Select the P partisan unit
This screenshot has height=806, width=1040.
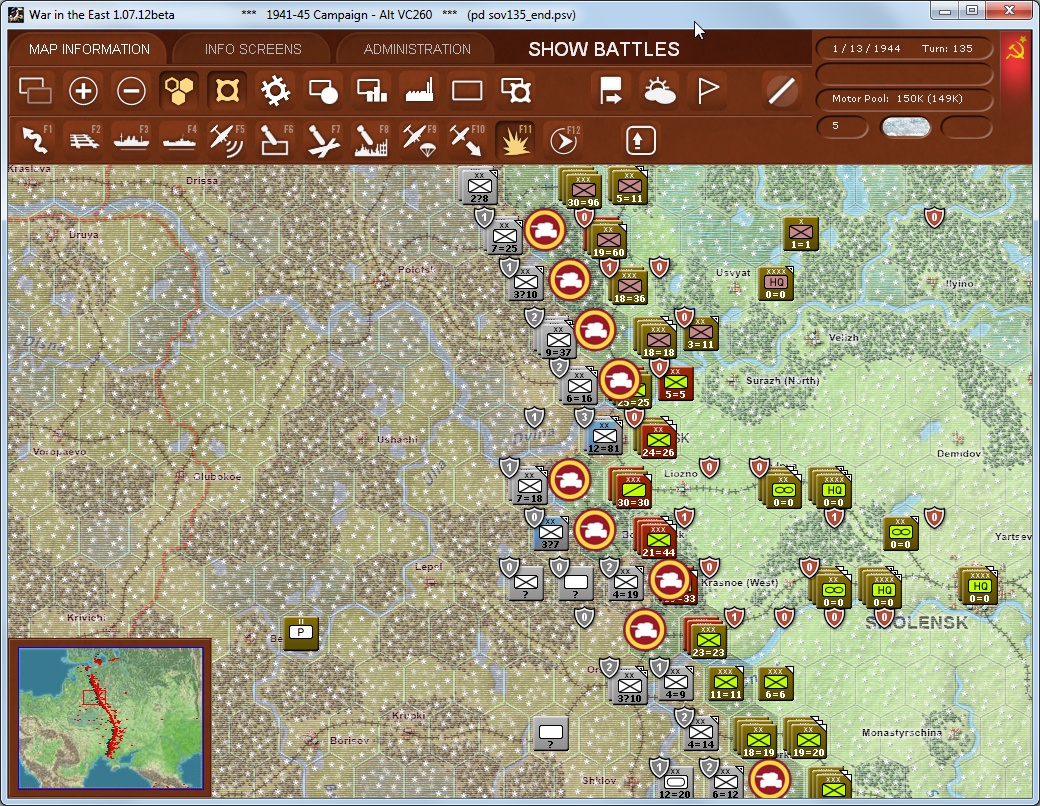(301, 633)
